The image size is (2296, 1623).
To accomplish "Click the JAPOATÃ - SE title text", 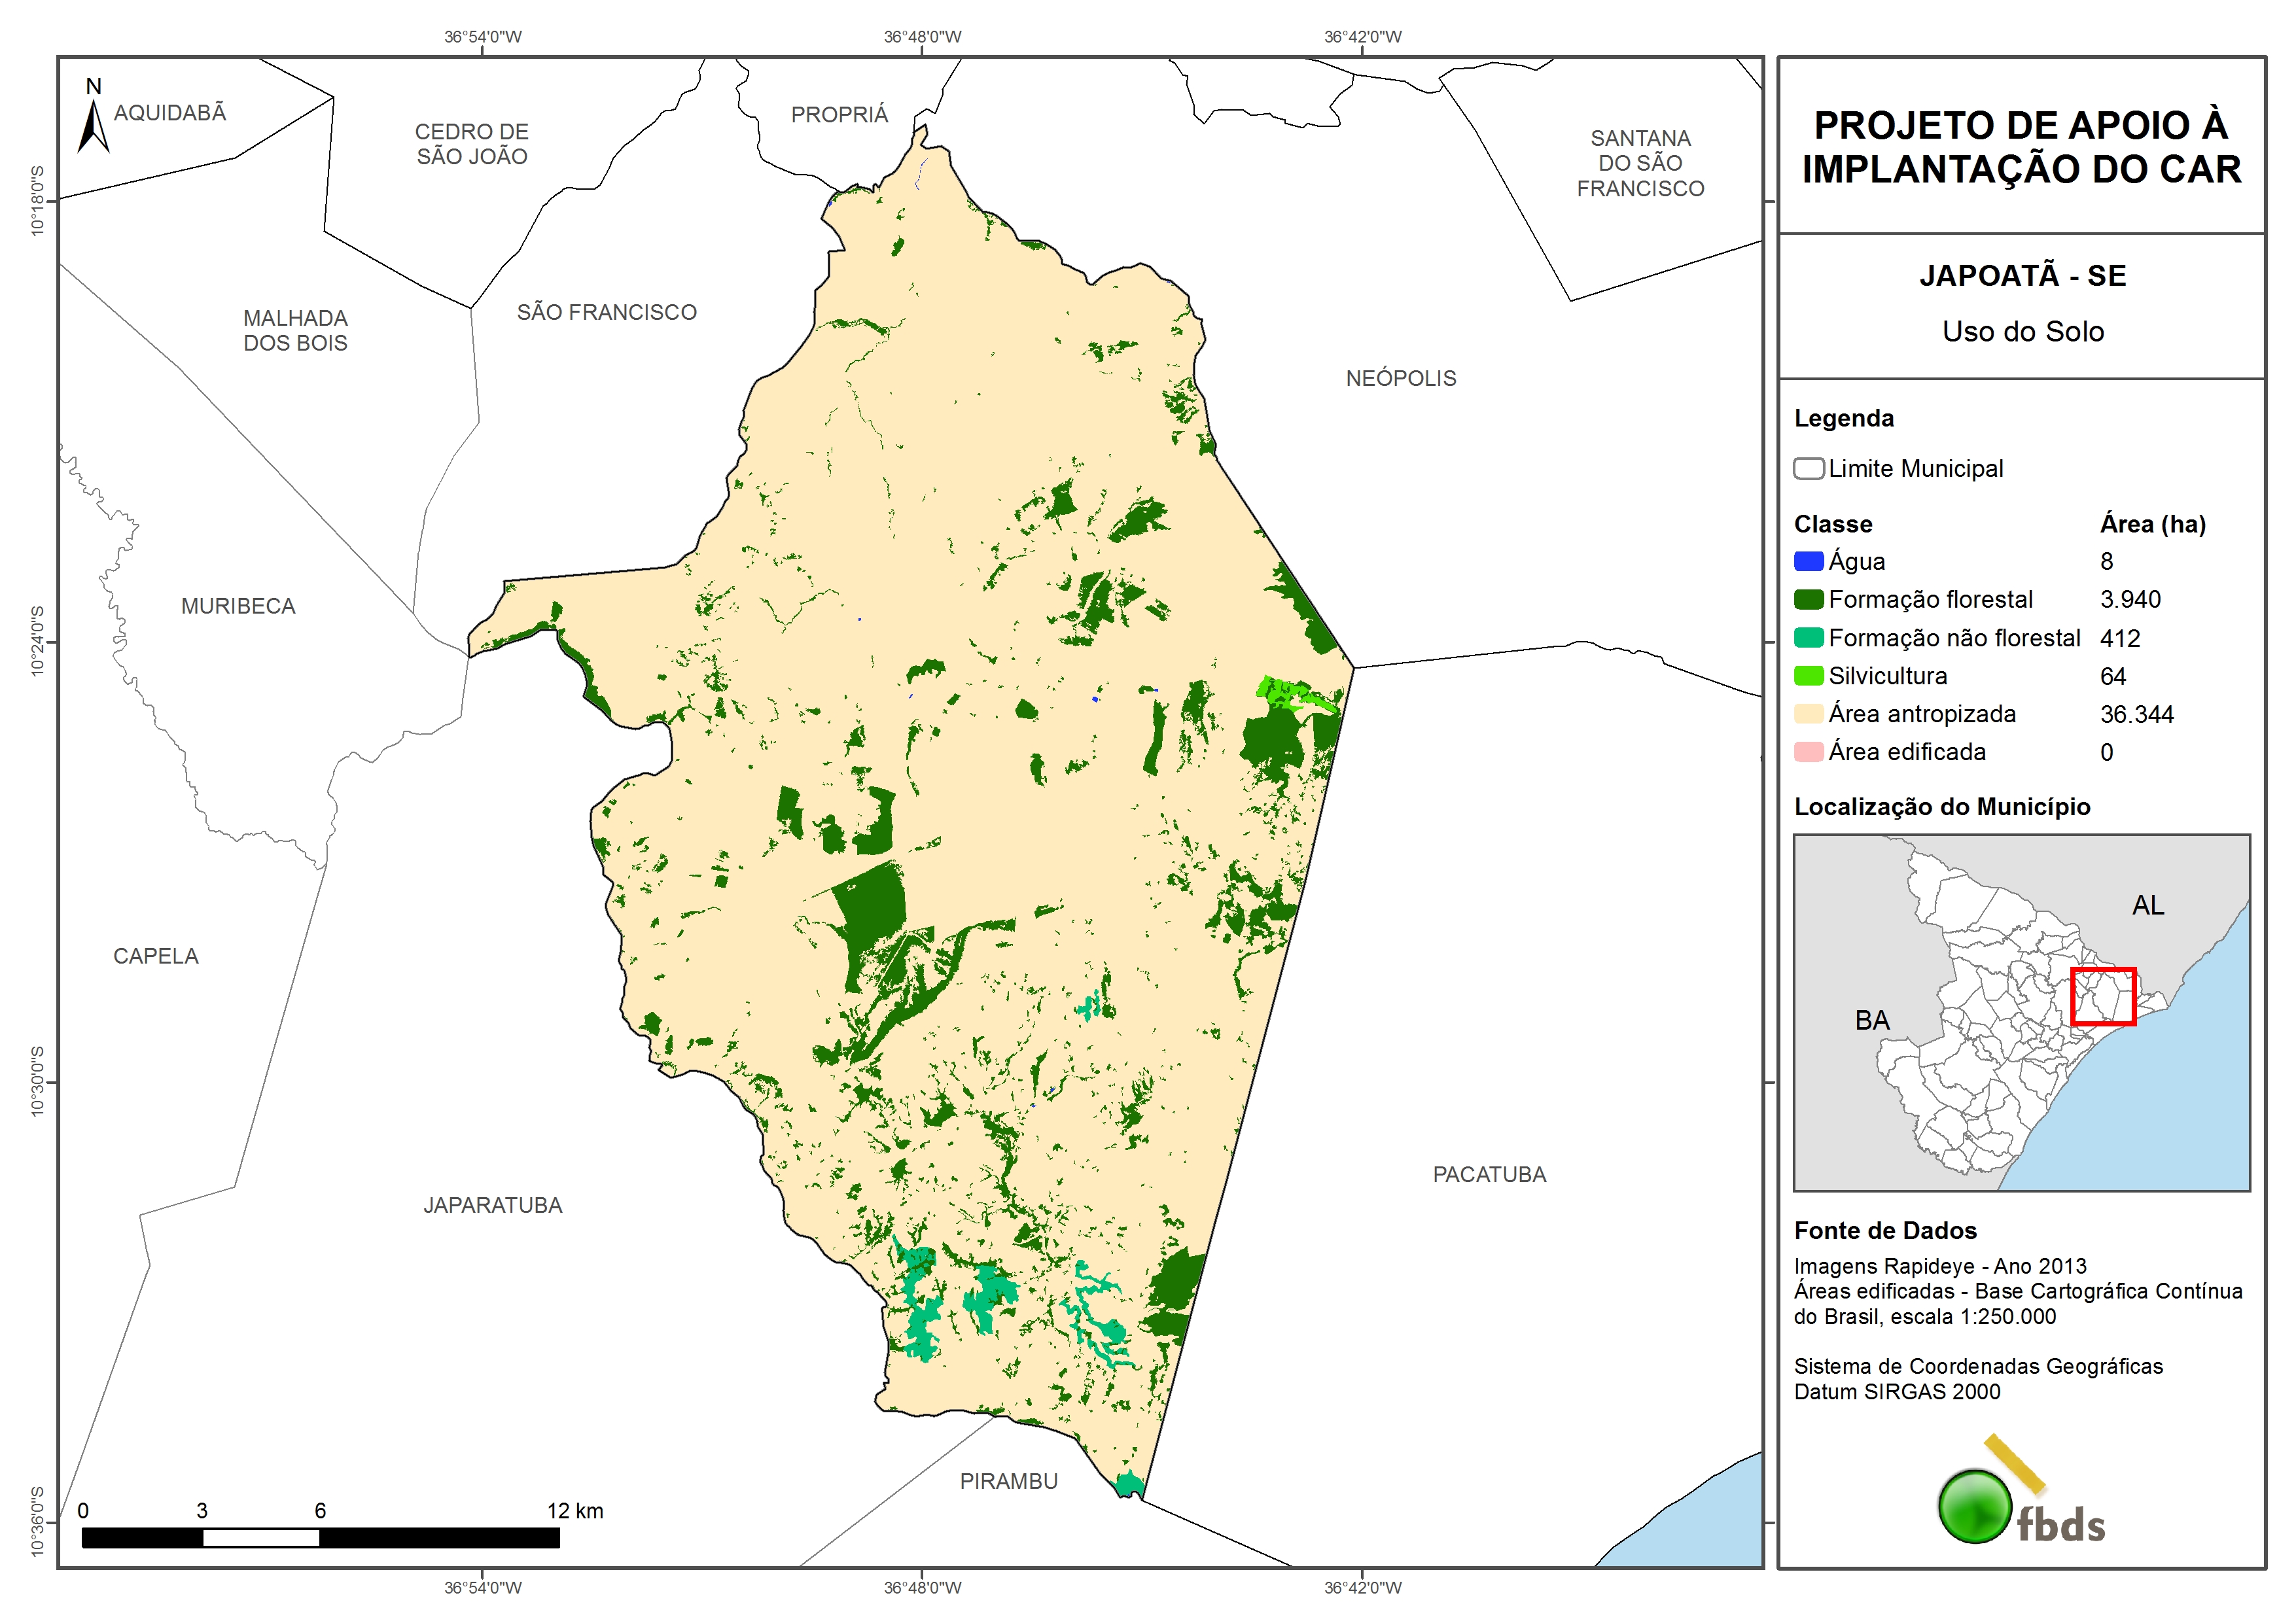I will pyautogui.click(x=2022, y=275).
